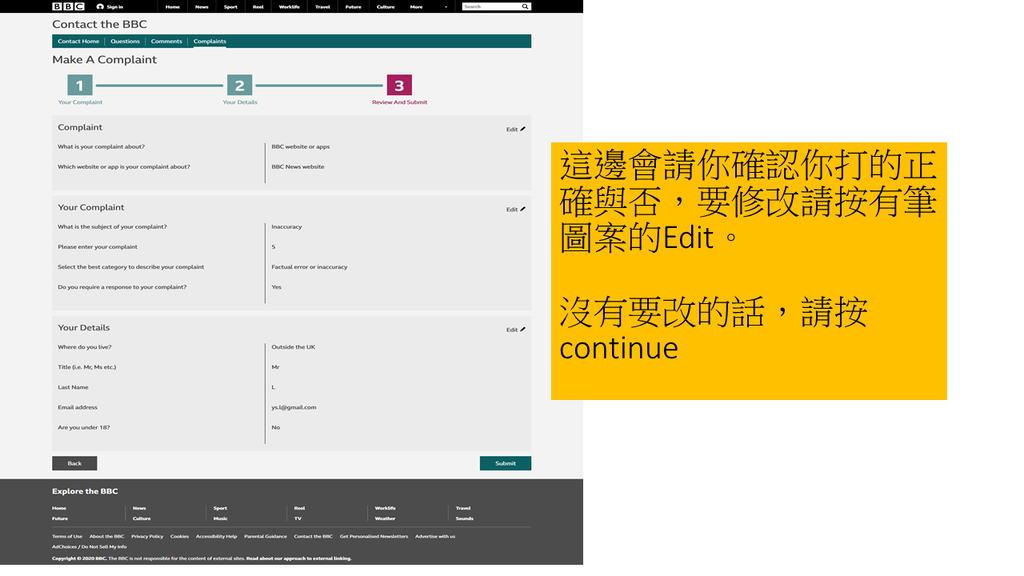This screenshot has height=576, width=1024.
Task: Click the answer text 'BBC News website'
Action: click(x=298, y=167)
